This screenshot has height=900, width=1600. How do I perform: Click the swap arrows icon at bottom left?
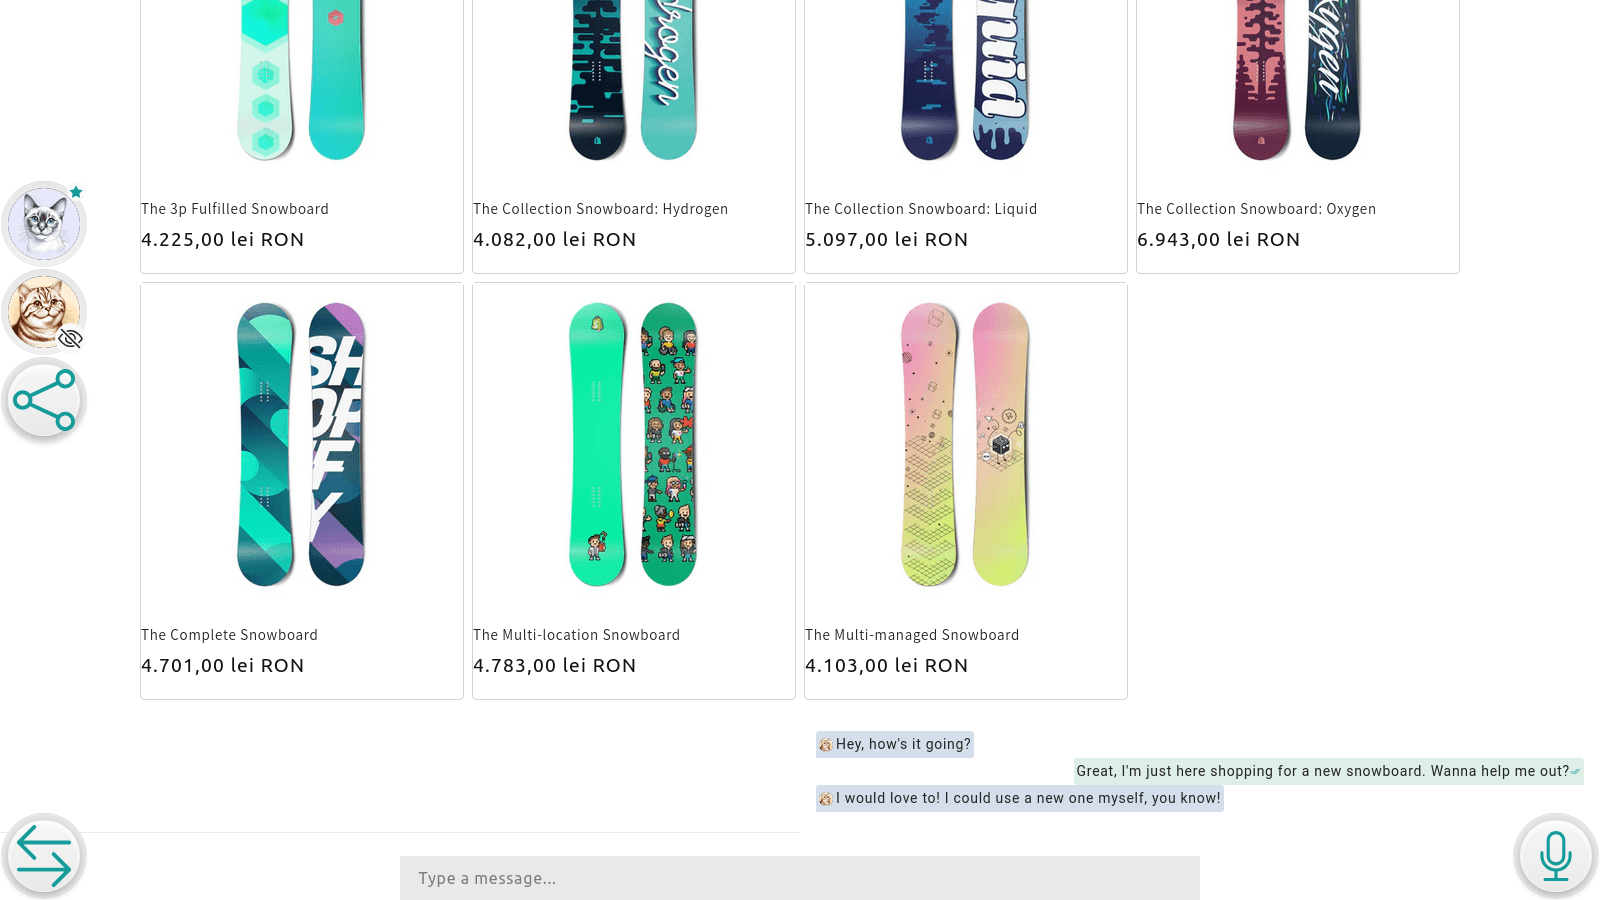tap(43, 855)
